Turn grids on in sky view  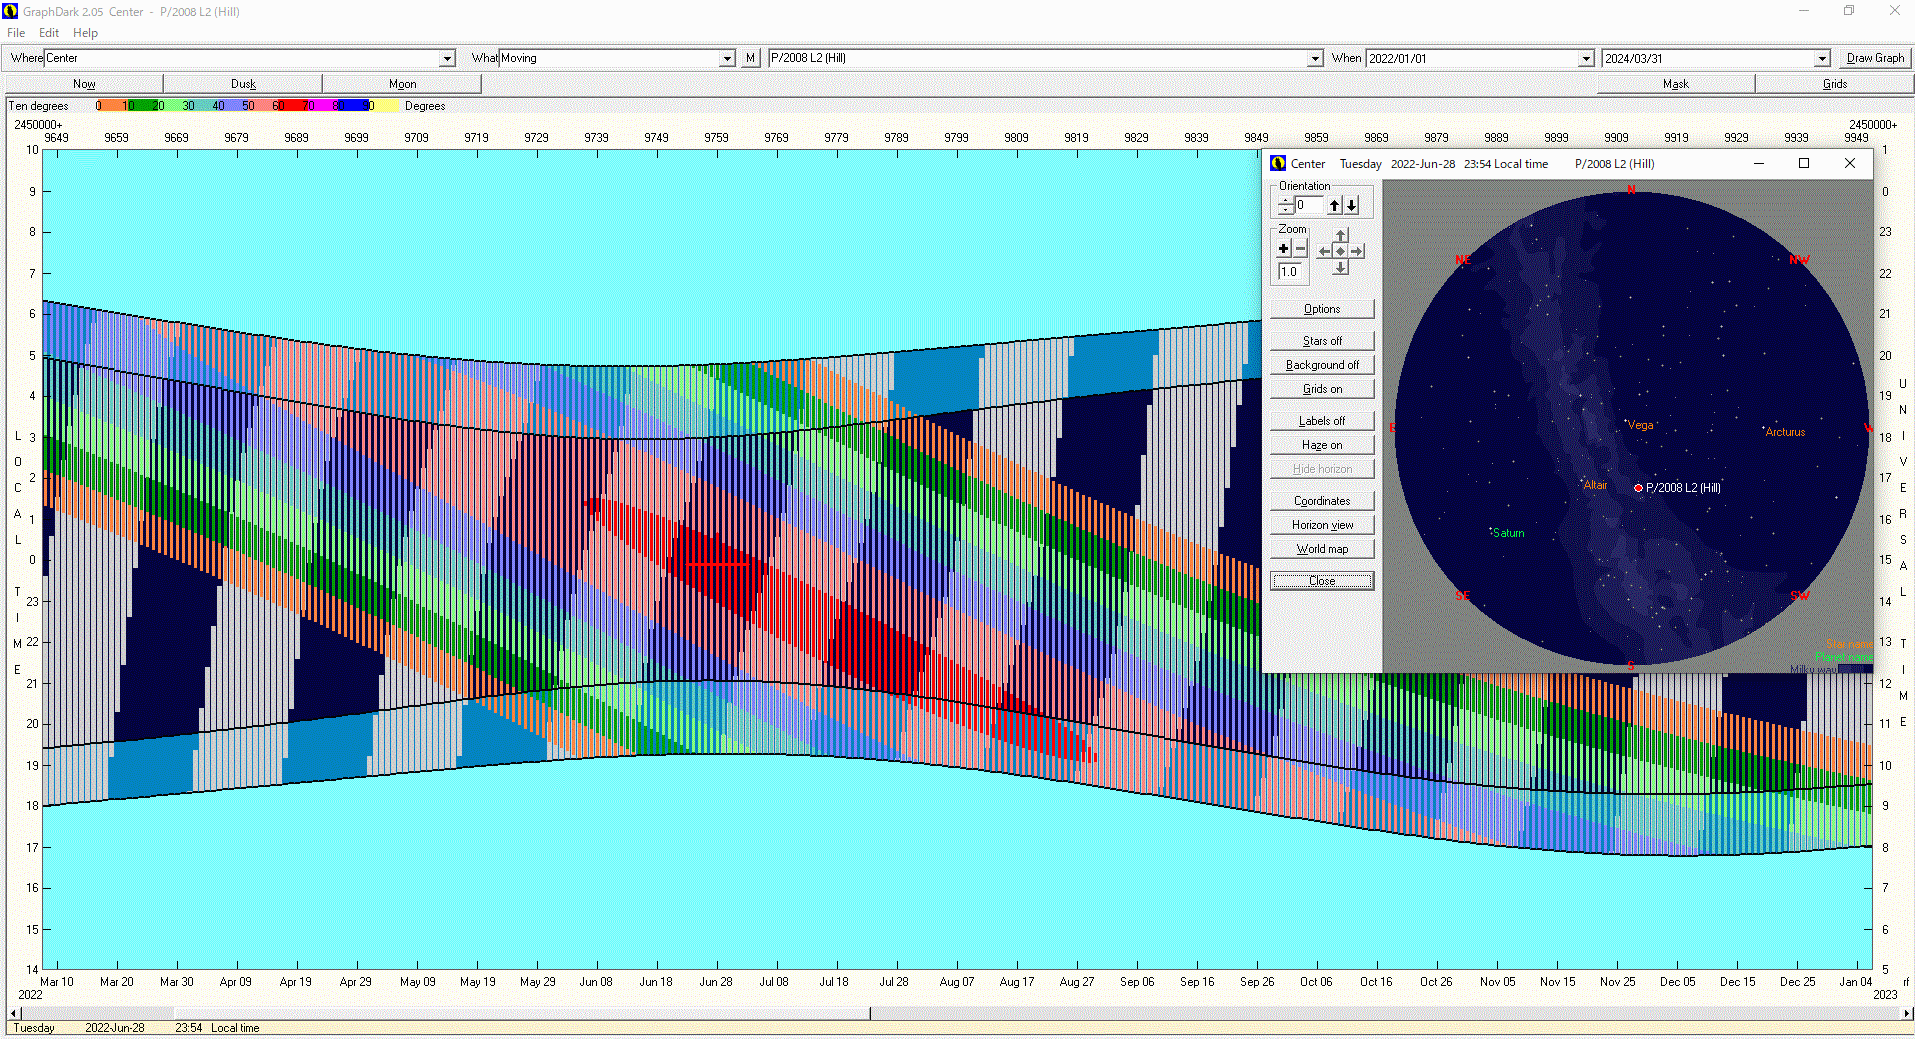pos(1322,389)
